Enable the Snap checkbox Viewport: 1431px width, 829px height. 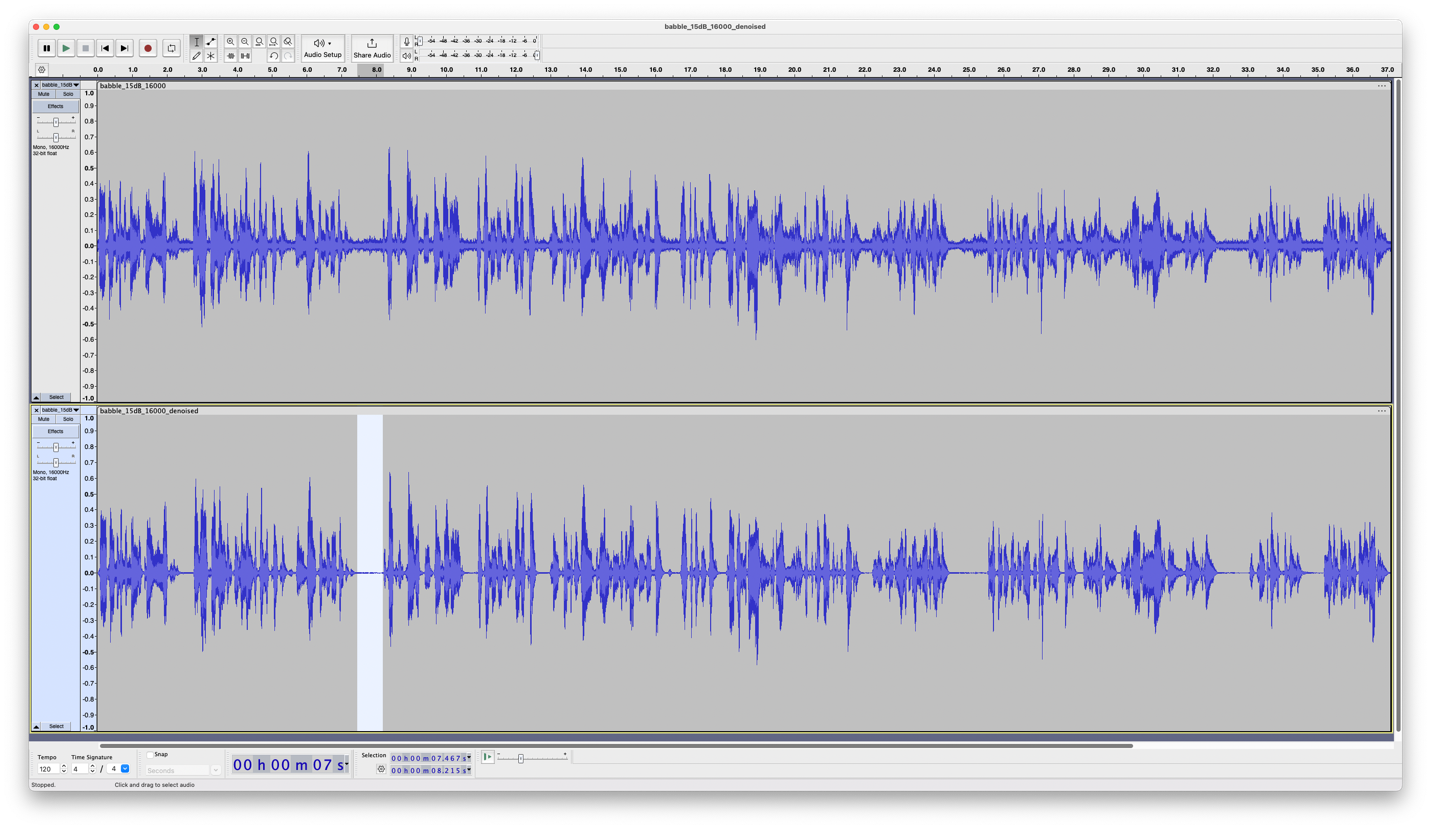click(x=150, y=754)
